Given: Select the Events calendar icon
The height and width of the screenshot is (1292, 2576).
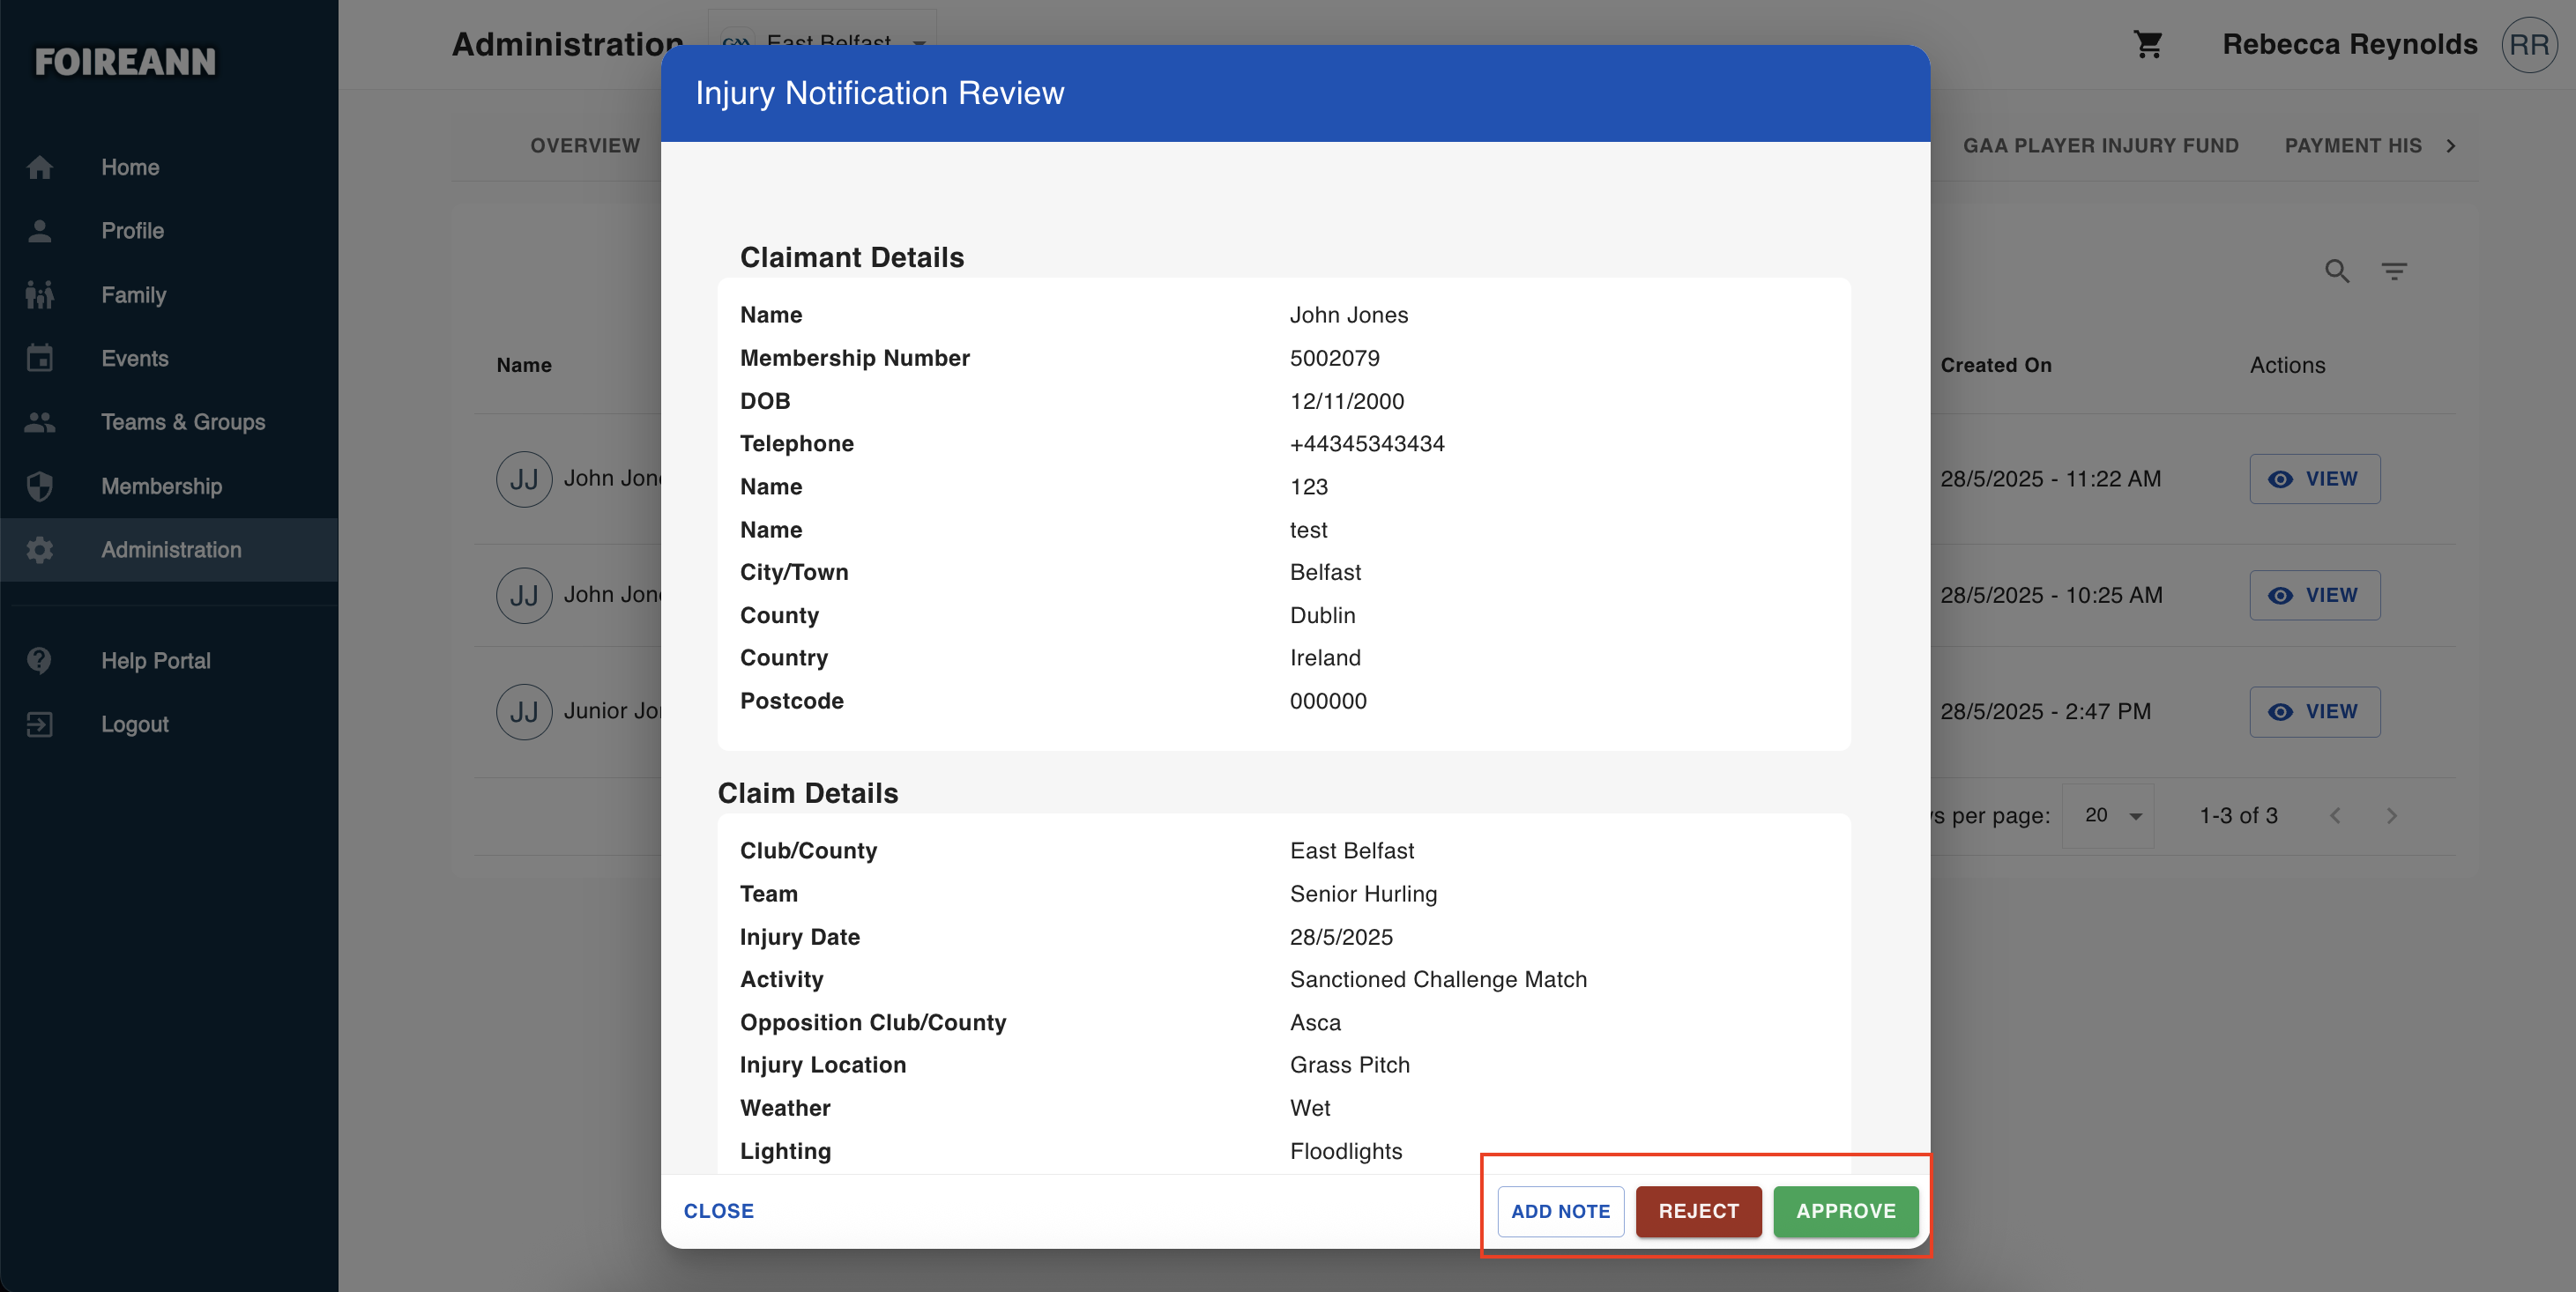Looking at the screenshot, I should (x=40, y=358).
